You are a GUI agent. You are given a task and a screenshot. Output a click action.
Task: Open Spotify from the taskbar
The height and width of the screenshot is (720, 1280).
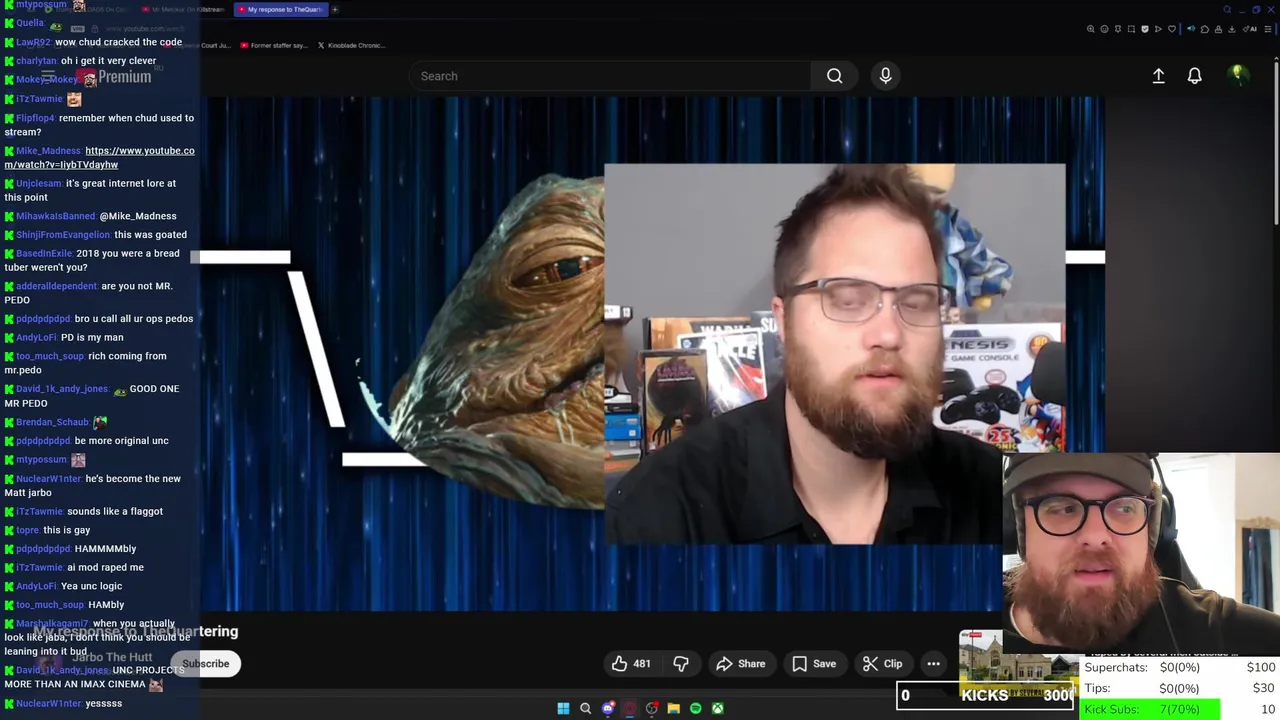click(695, 708)
